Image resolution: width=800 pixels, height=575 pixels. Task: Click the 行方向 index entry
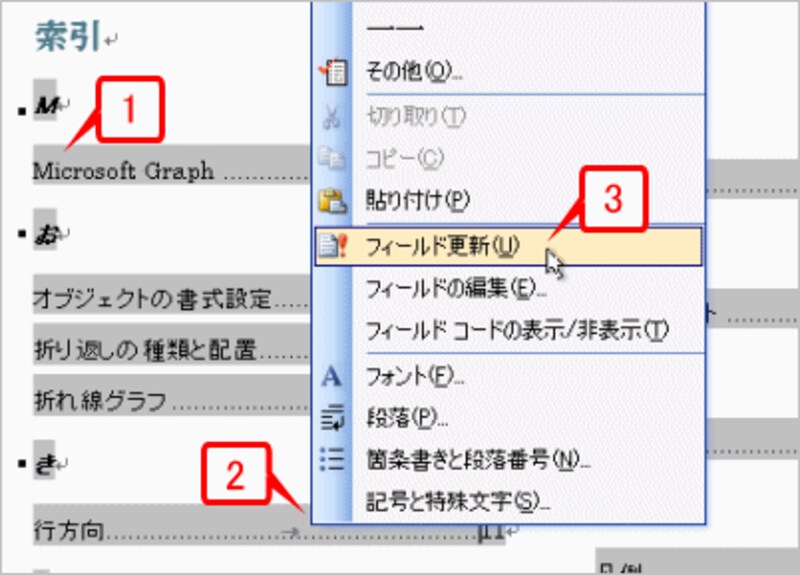click(x=69, y=531)
